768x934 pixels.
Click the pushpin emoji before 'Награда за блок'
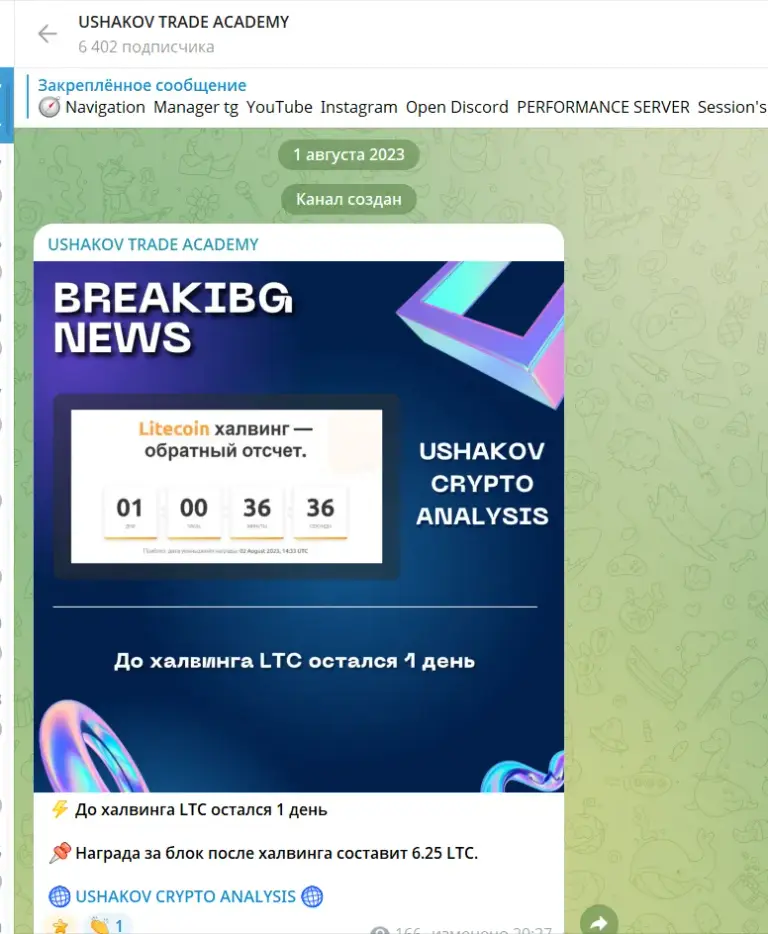coord(60,853)
